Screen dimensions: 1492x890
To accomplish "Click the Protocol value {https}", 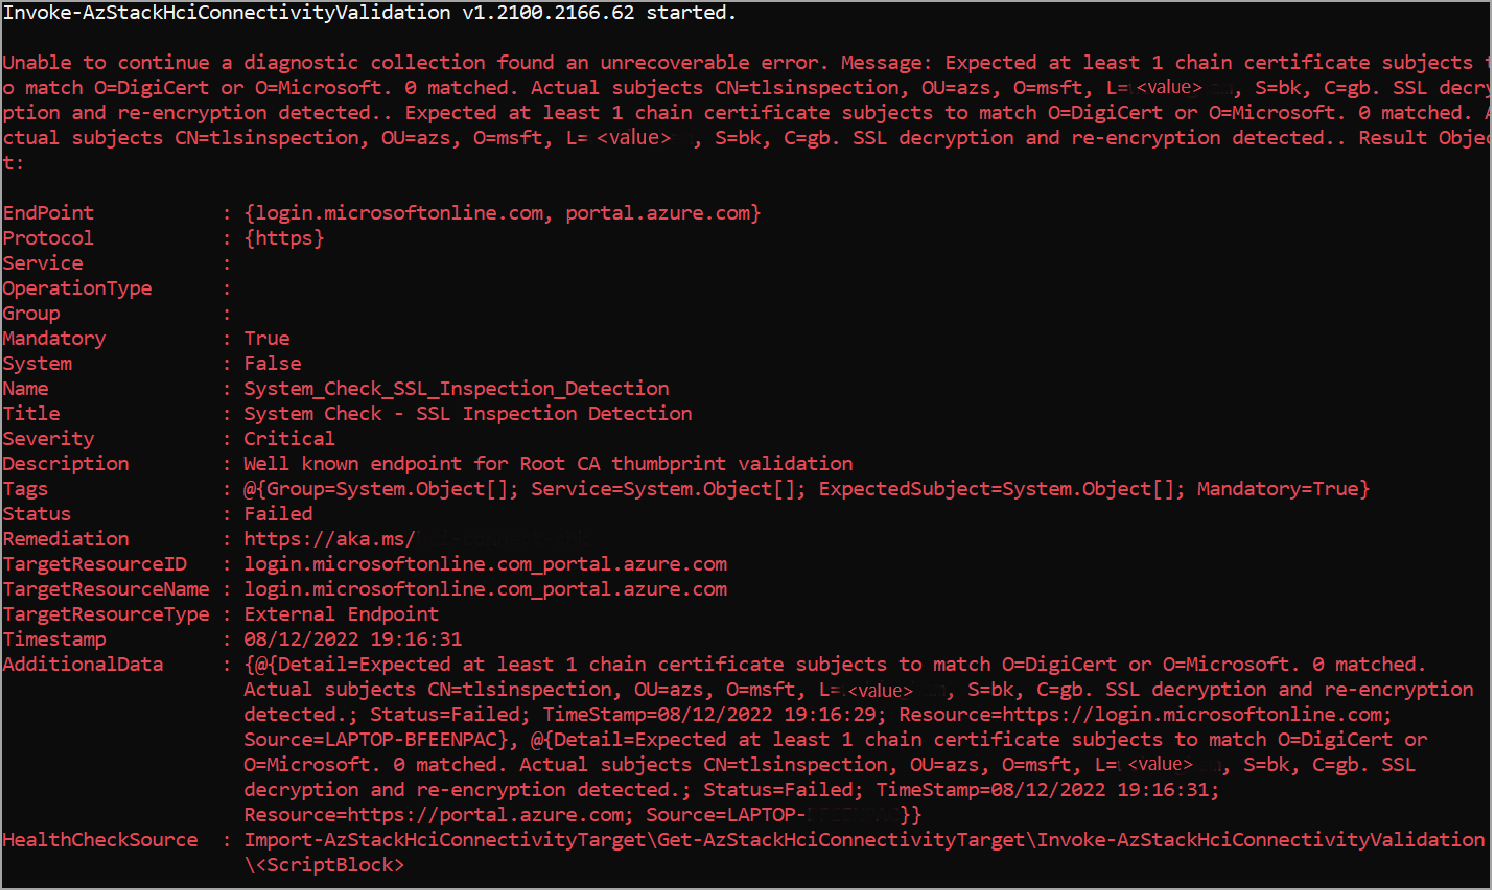I will pos(285,238).
